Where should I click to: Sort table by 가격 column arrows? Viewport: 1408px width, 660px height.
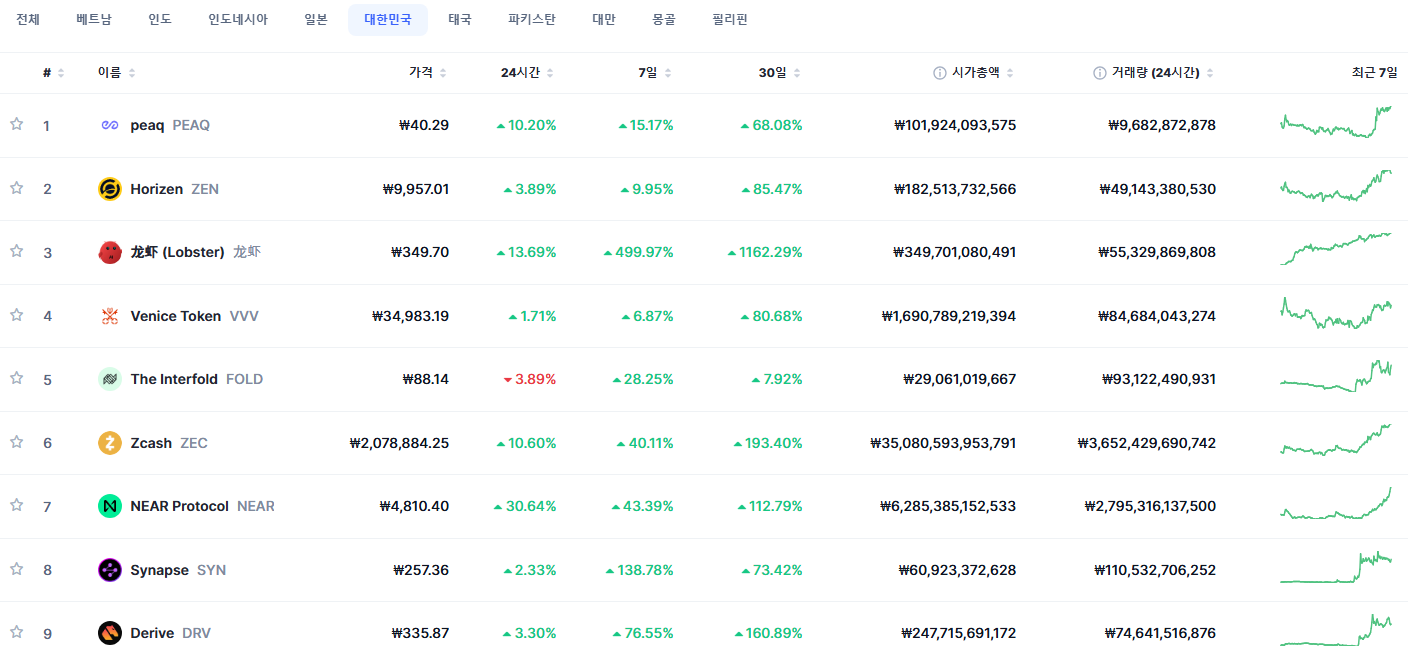(x=443, y=73)
